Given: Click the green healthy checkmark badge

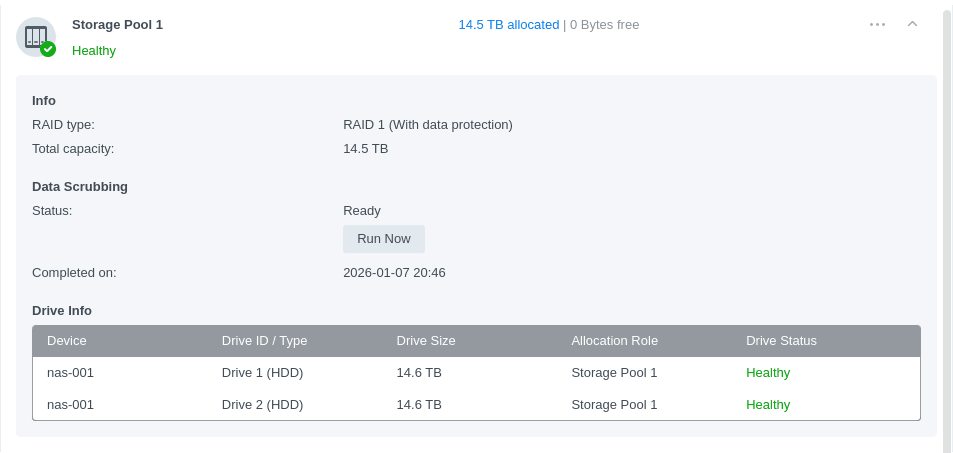Looking at the screenshot, I should click(48, 49).
